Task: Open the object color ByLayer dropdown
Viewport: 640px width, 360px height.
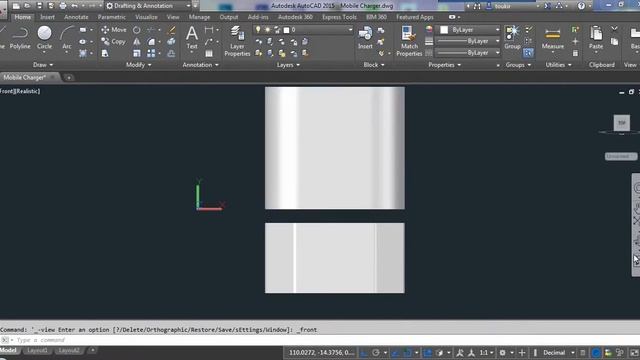Action: (x=469, y=30)
